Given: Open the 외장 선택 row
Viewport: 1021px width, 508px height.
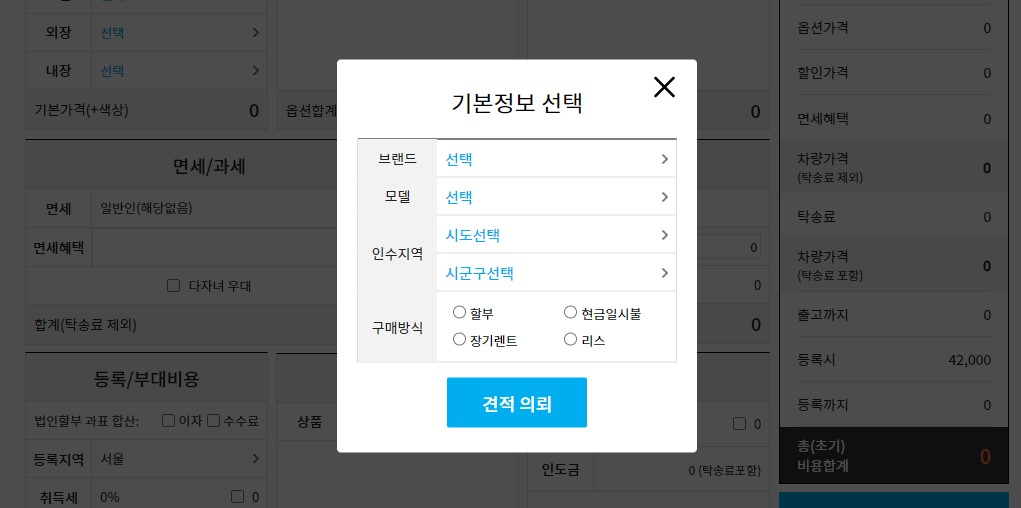Looking at the screenshot, I should 179,33.
